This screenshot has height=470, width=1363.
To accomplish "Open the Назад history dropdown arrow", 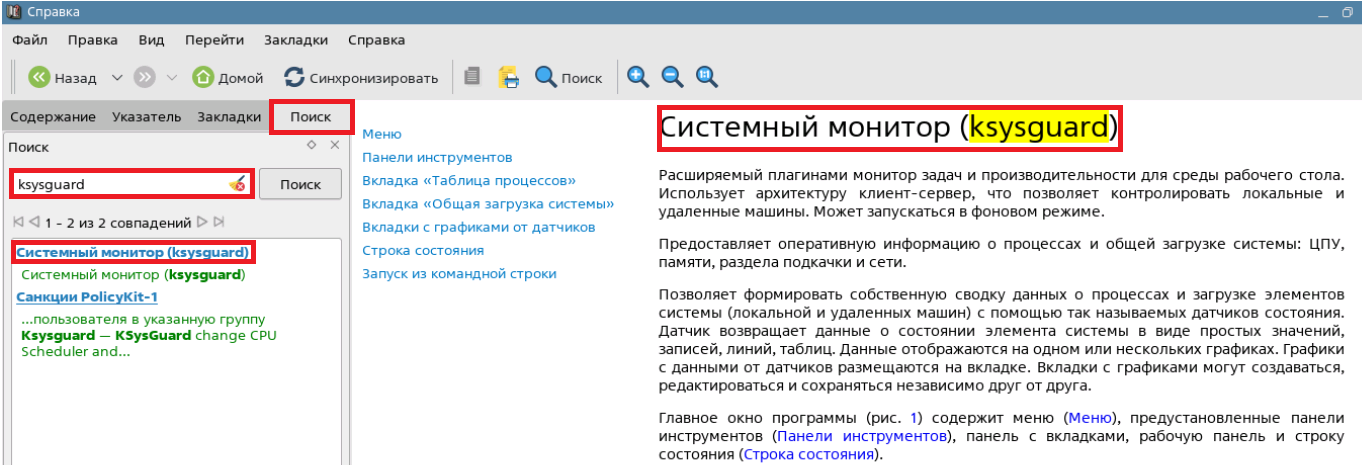I will coord(116,77).
